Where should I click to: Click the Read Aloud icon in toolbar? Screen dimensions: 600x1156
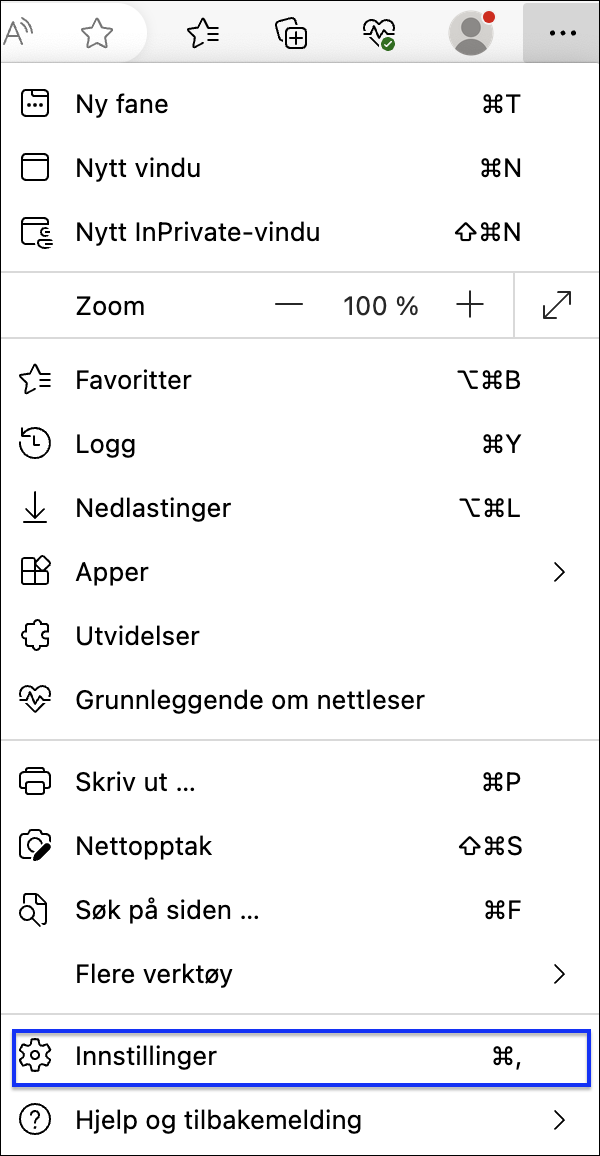pos(18,34)
